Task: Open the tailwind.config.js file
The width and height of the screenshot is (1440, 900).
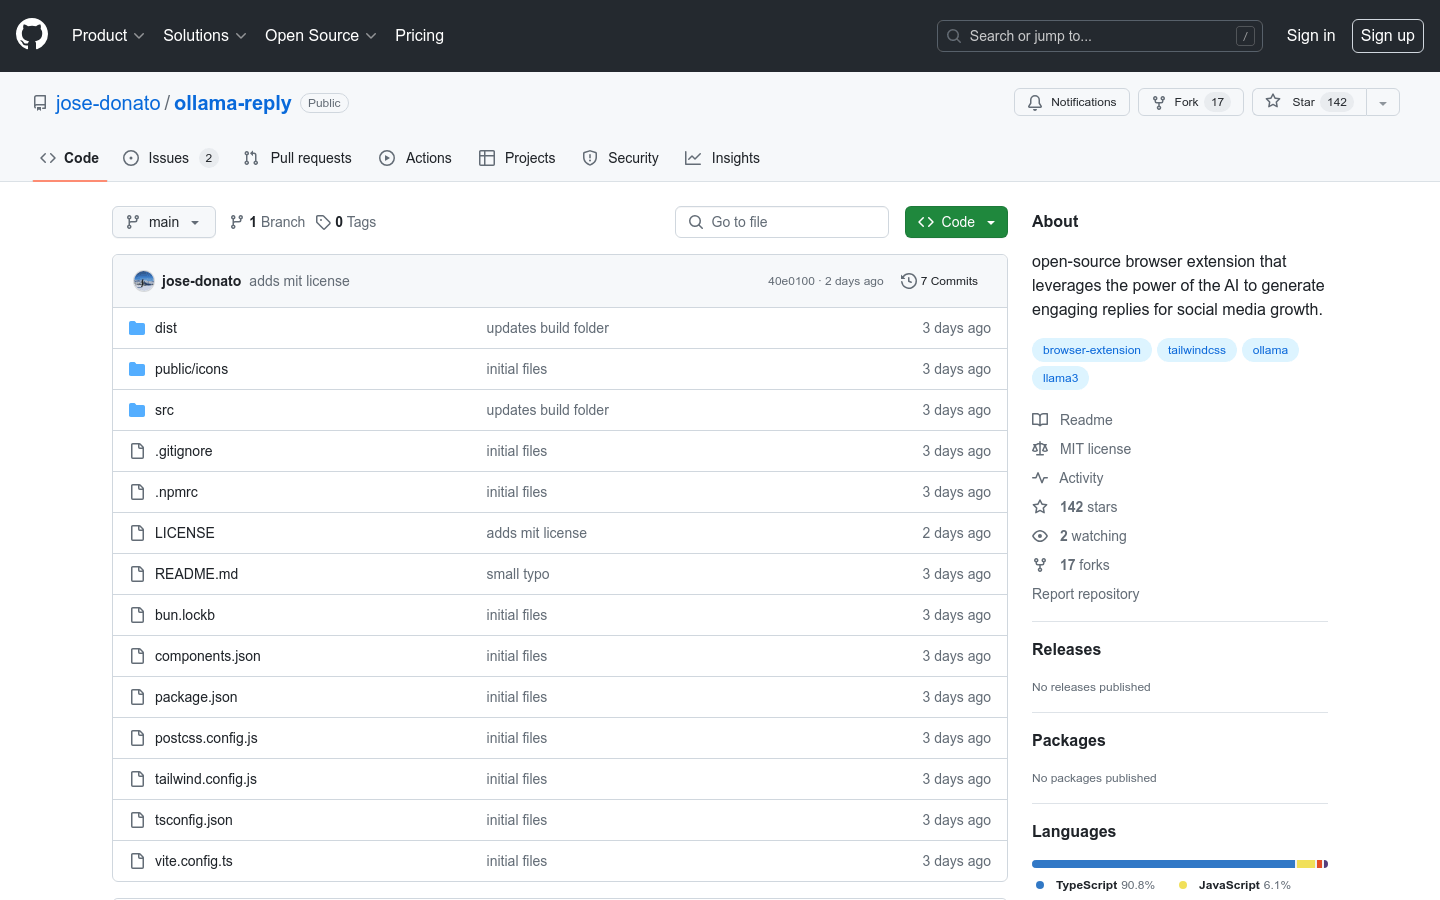Action: coord(206,779)
